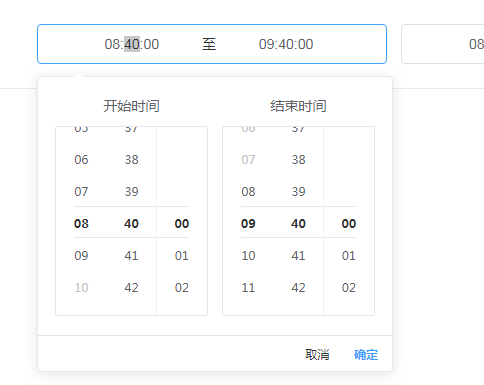Select minute 39 in start time
The image size is (484, 385).
[x=131, y=192]
